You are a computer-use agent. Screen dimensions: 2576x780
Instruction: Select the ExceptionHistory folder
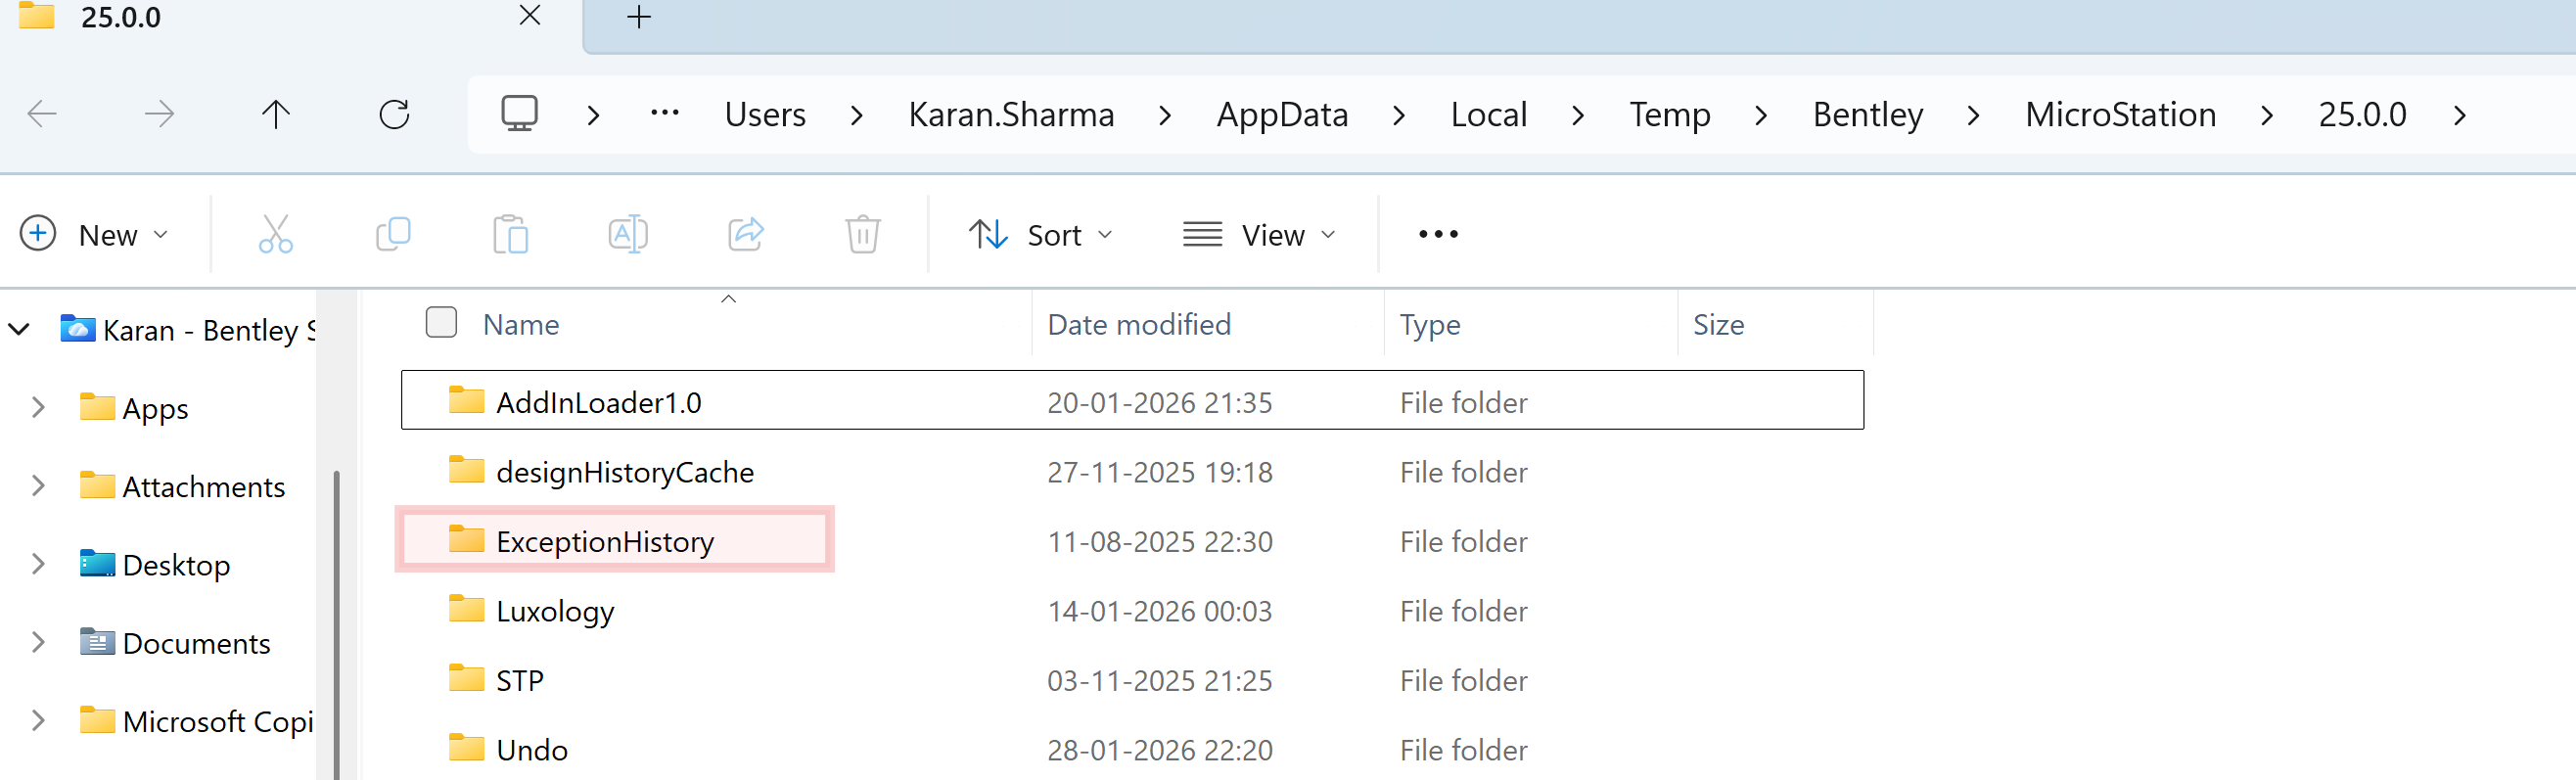pyautogui.click(x=604, y=542)
